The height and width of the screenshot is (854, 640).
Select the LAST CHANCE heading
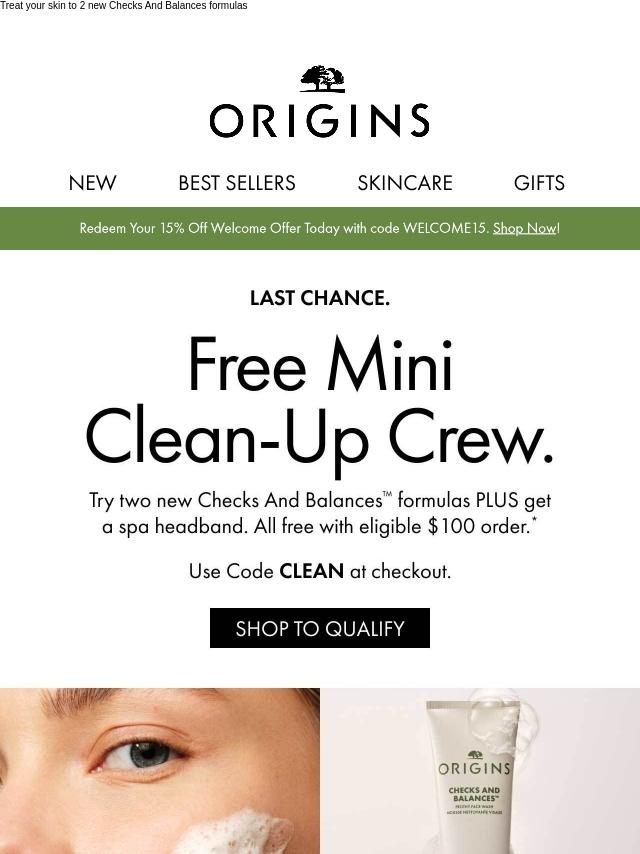click(x=320, y=298)
